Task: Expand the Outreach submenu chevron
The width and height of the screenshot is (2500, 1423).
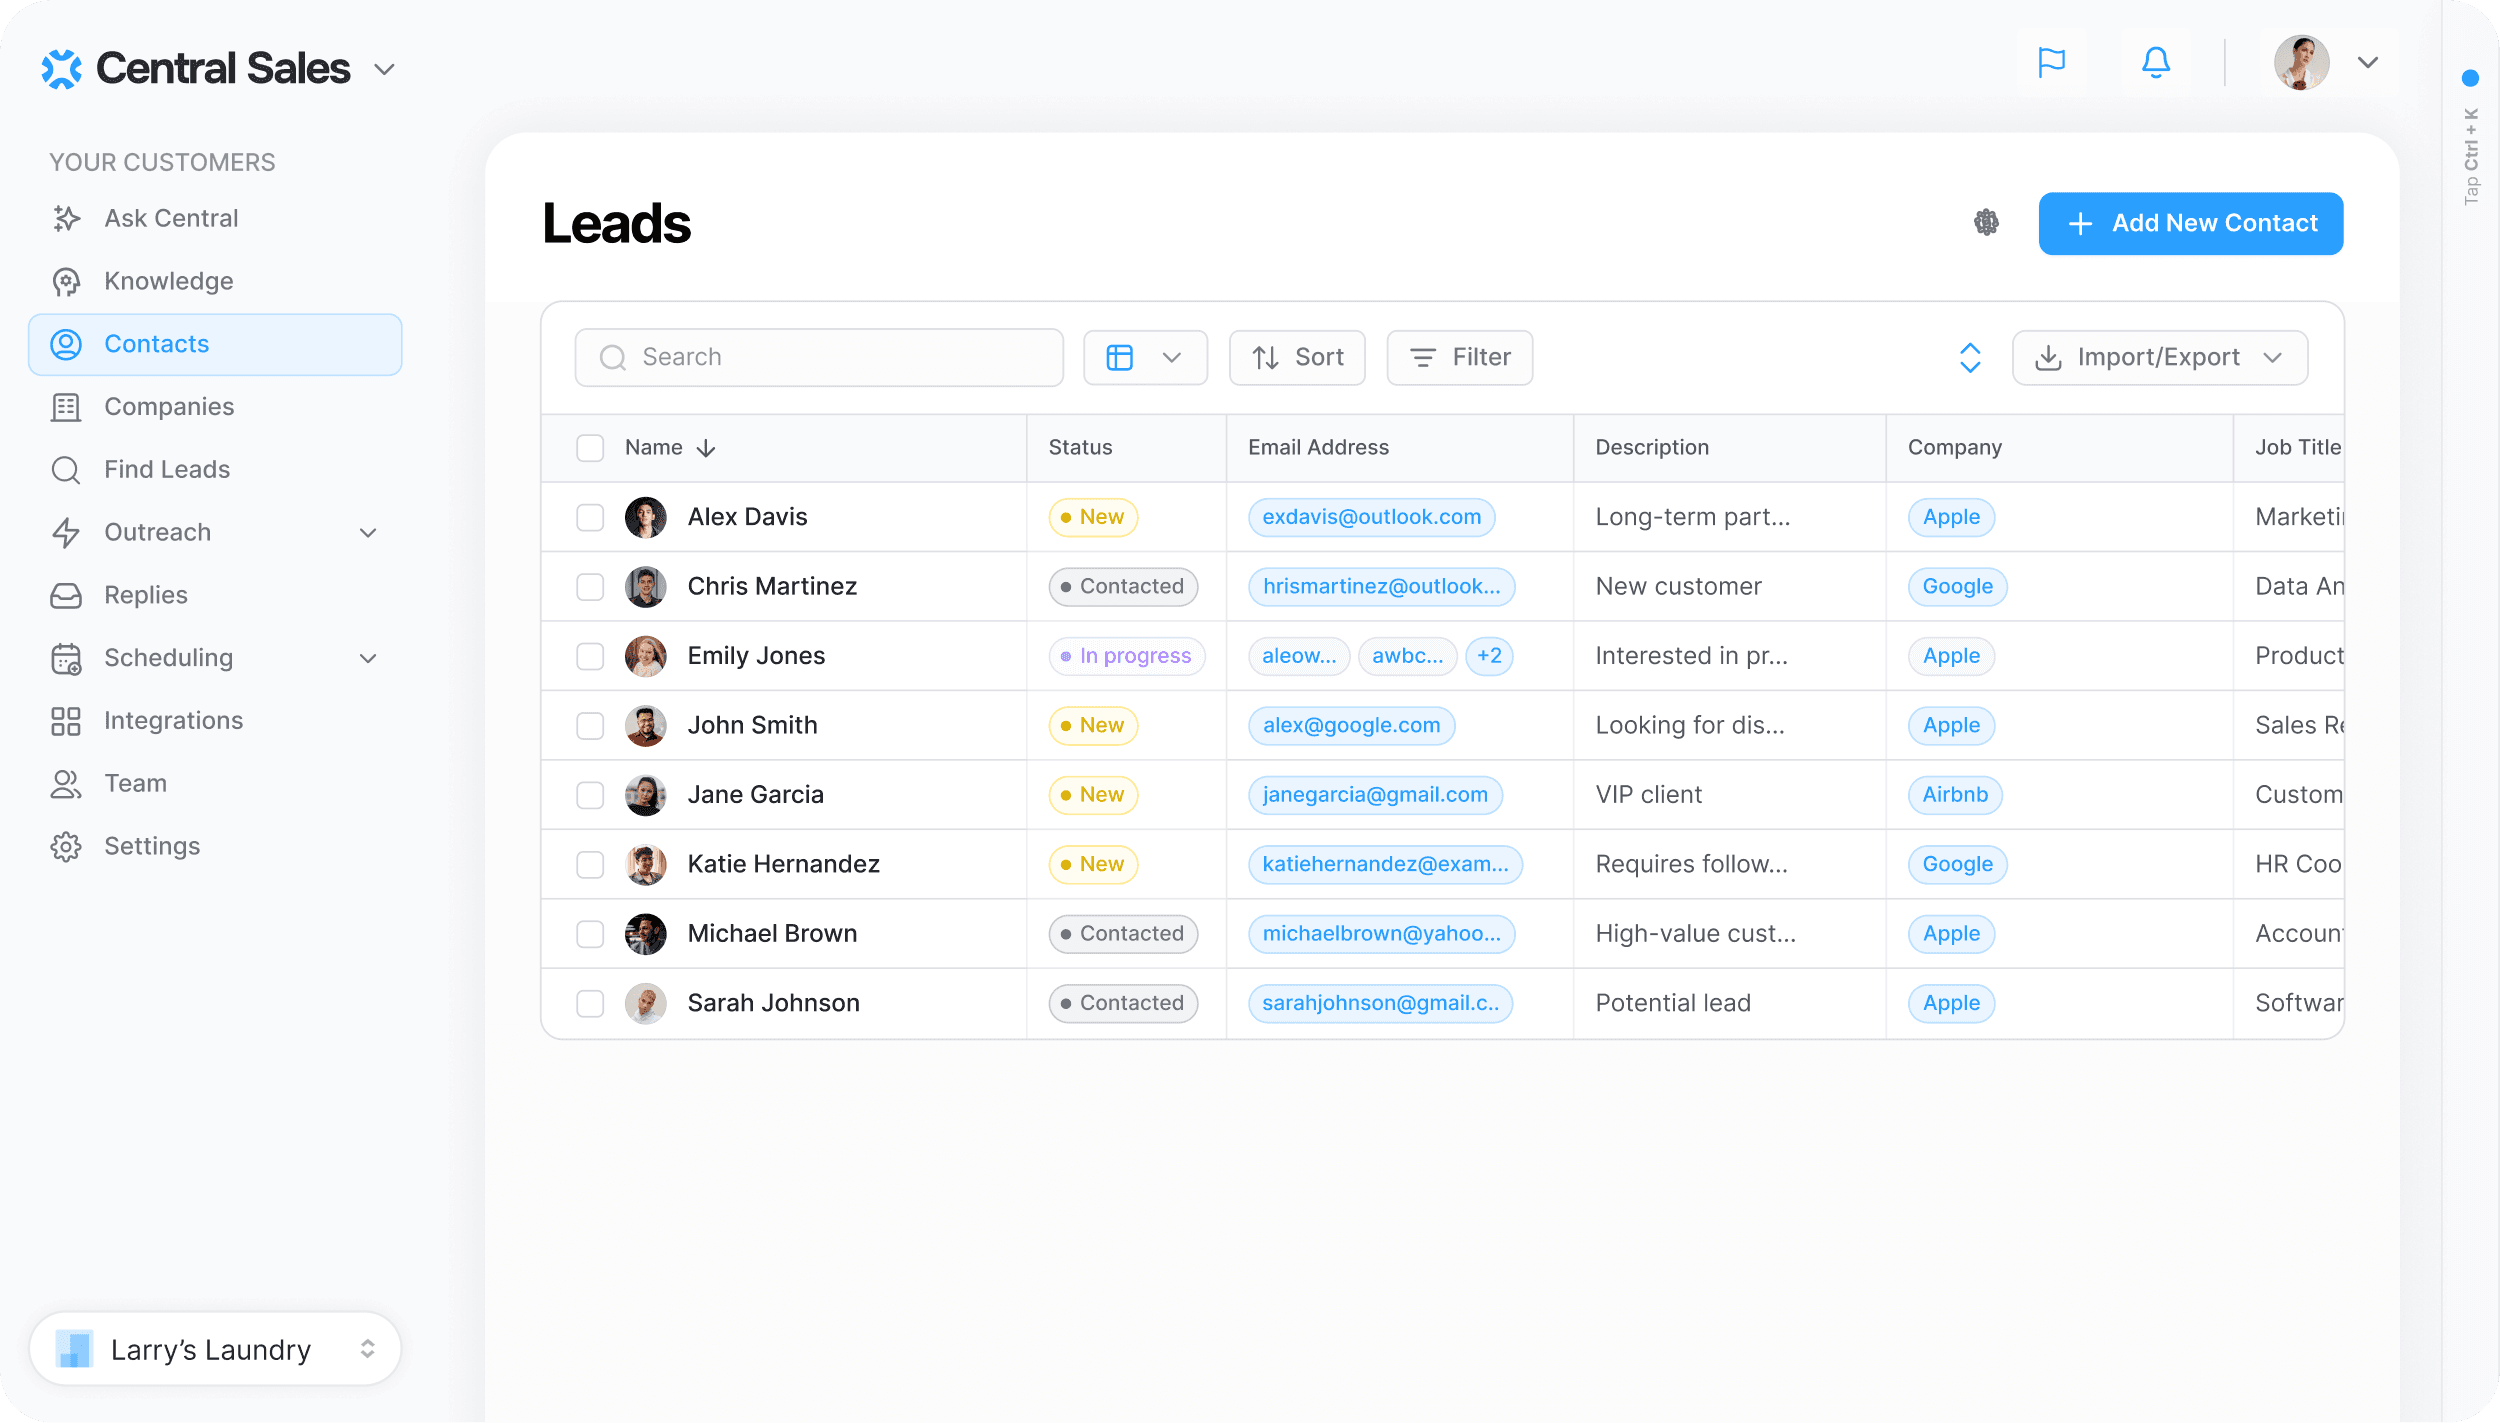Action: 368,533
